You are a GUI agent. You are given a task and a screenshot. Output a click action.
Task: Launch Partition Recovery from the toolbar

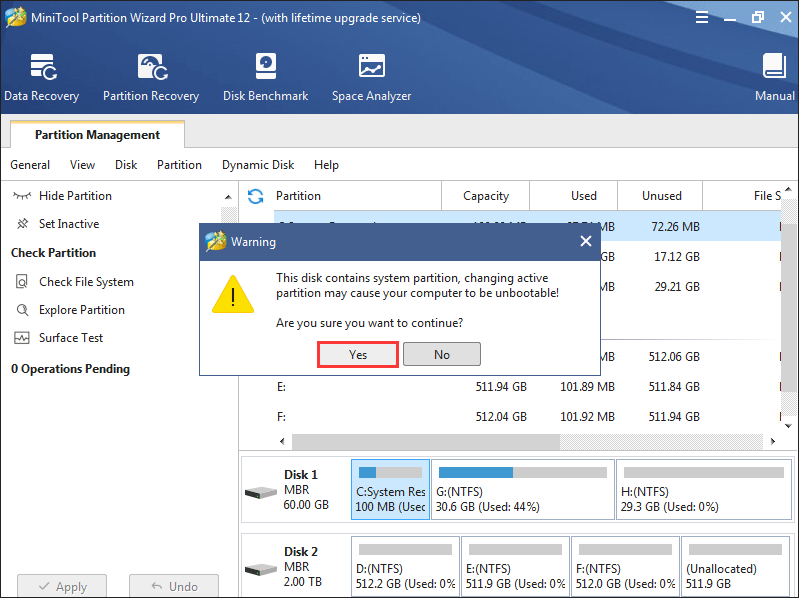pyautogui.click(x=151, y=77)
